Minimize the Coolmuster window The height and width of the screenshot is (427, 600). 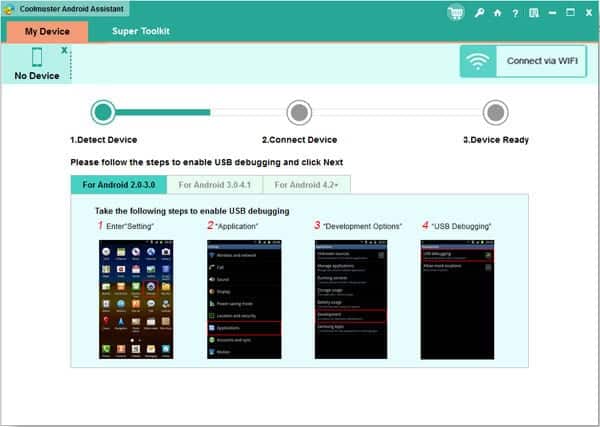click(x=552, y=13)
